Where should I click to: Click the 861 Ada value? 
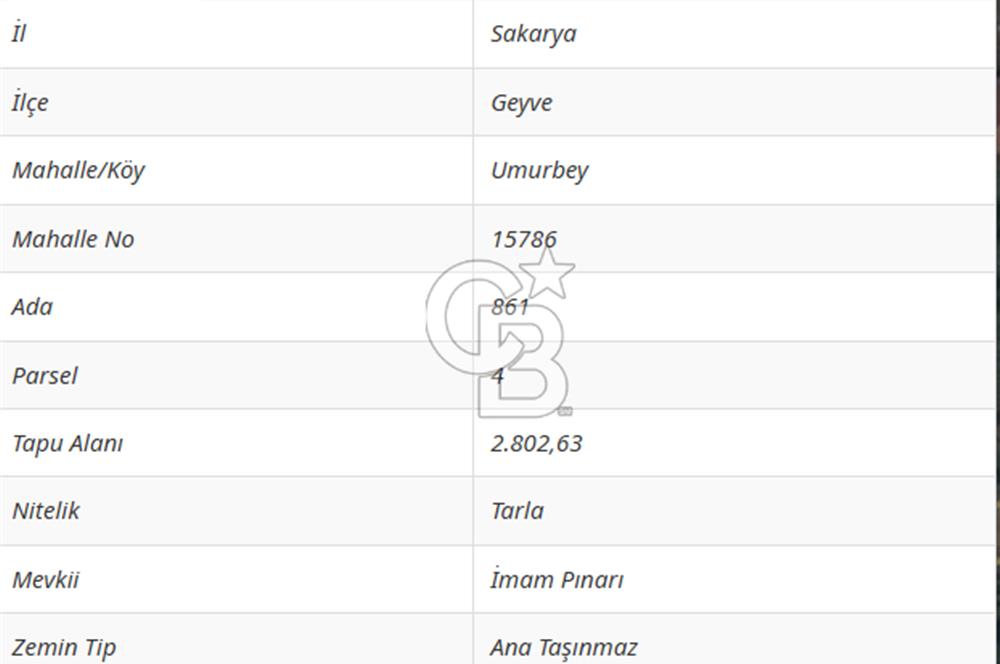point(509,307)
